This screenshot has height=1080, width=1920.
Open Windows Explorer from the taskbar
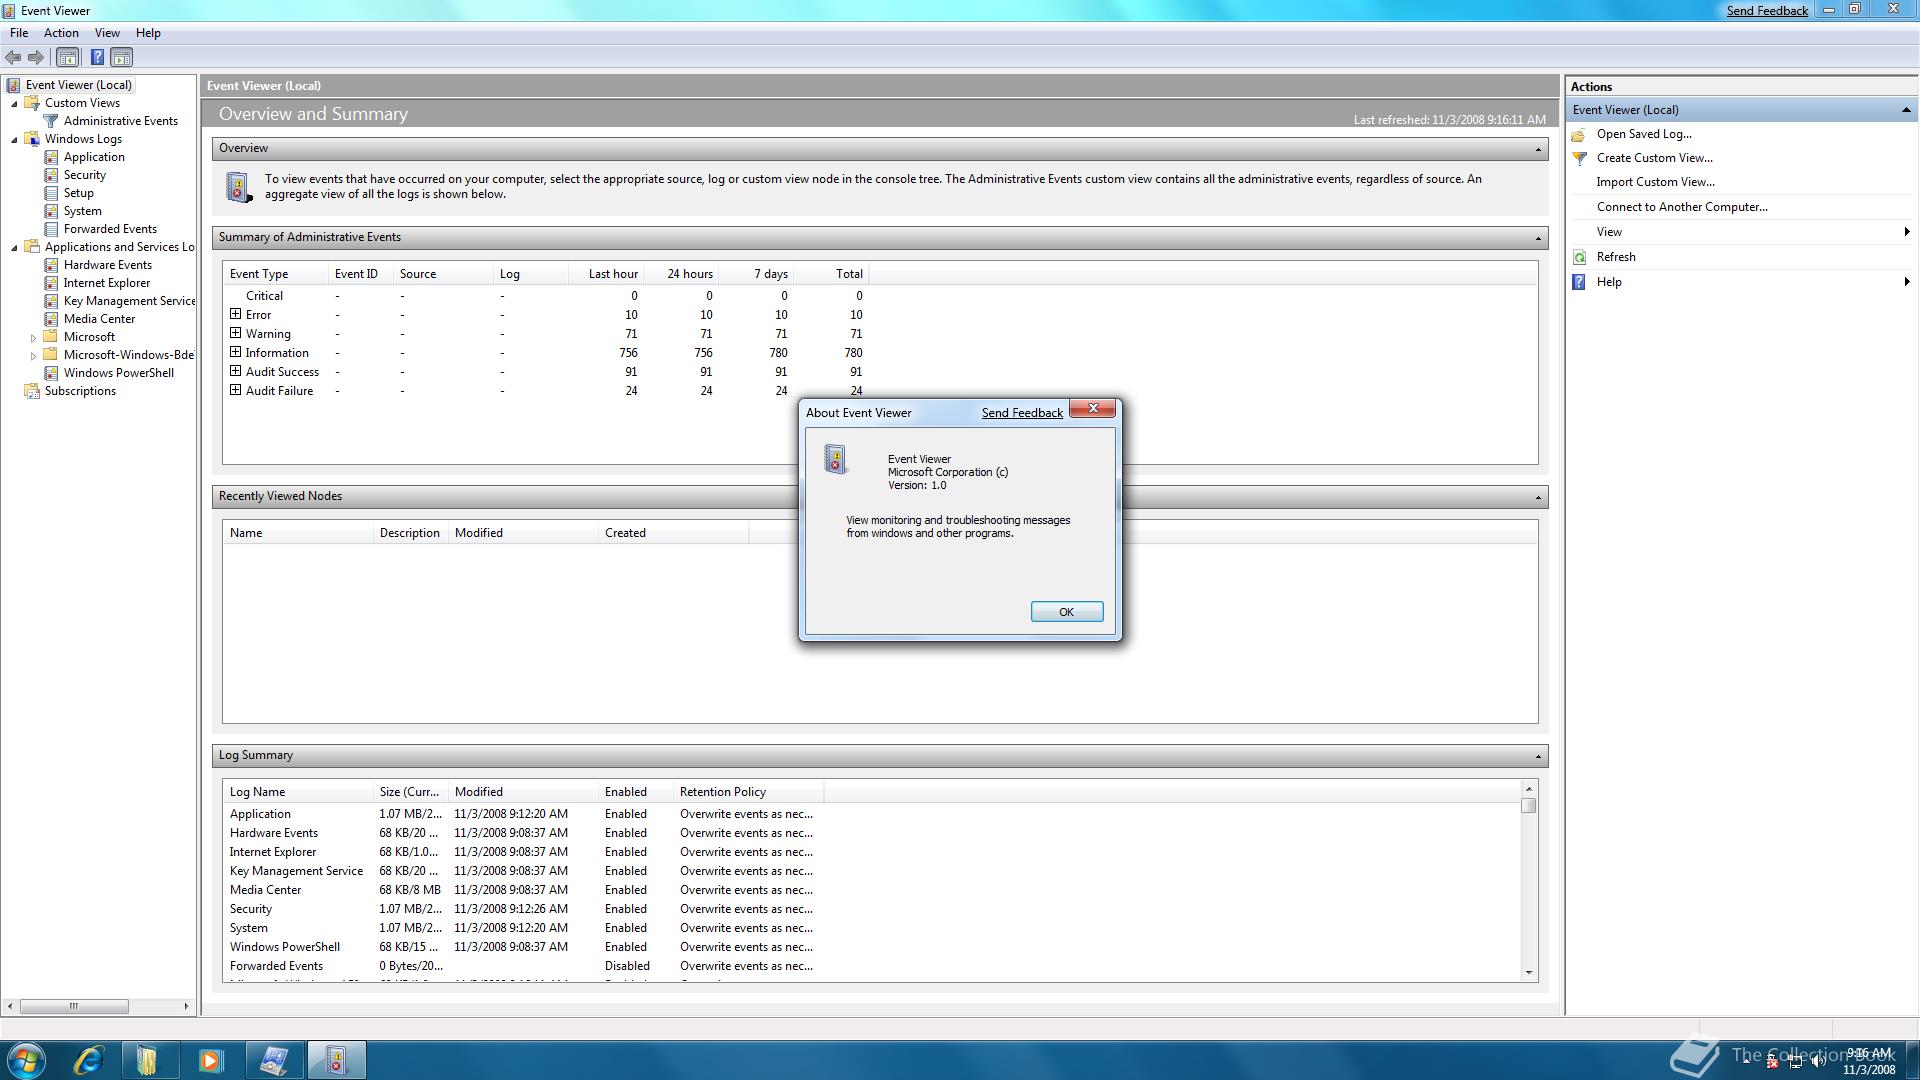tap(148, 1060)
